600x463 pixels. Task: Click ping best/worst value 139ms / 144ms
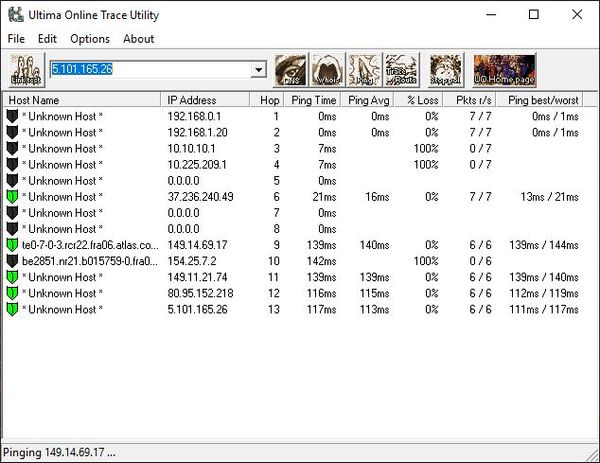(544, 245)
